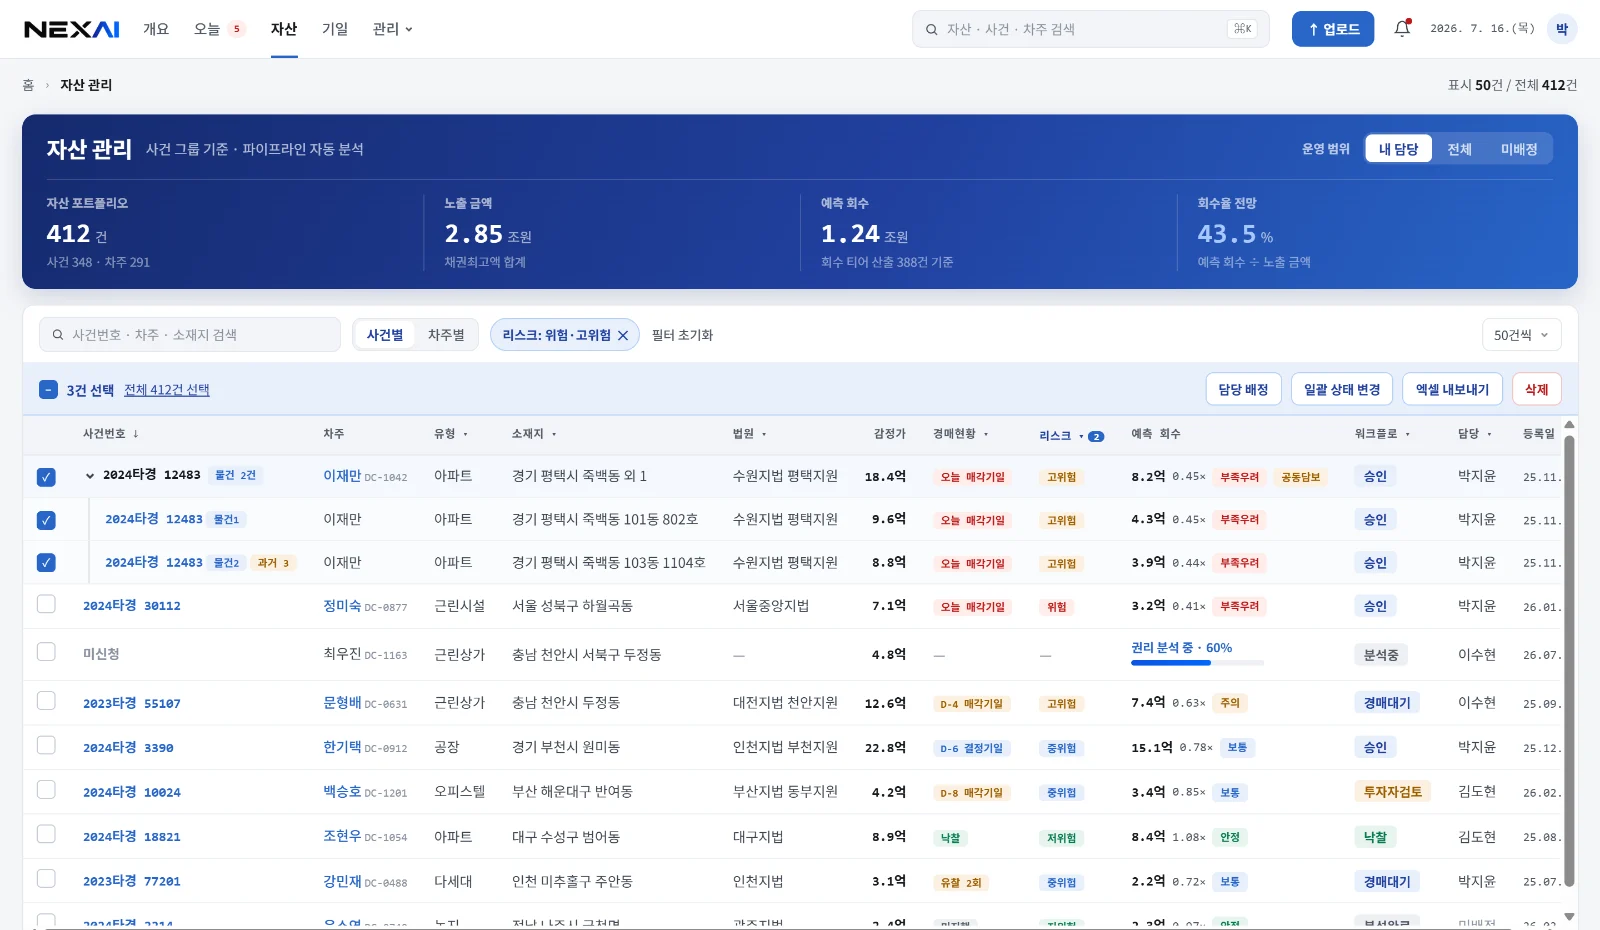Click the D-6 결정기일 badge
The image size is (1600, 930).
pyautogui.click(x=972, y=748)
